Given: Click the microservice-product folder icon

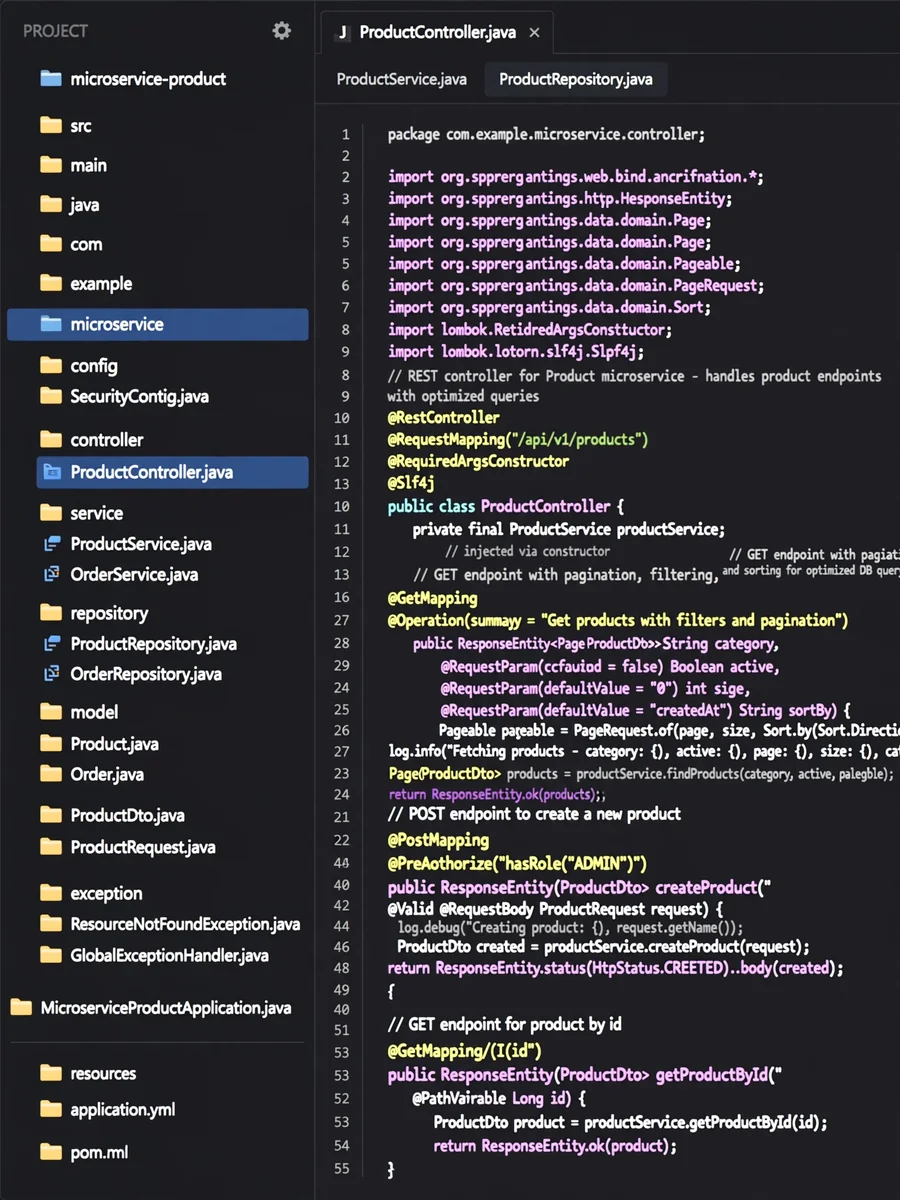Looking at the screenshot, I should click(51, 79).
